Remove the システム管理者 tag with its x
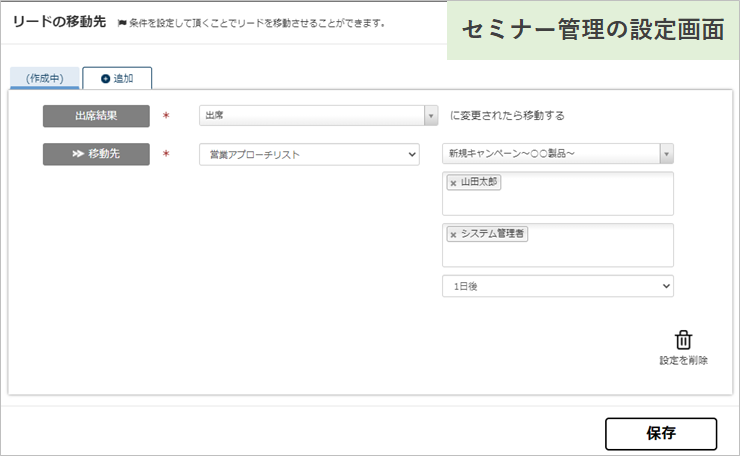 453,235
